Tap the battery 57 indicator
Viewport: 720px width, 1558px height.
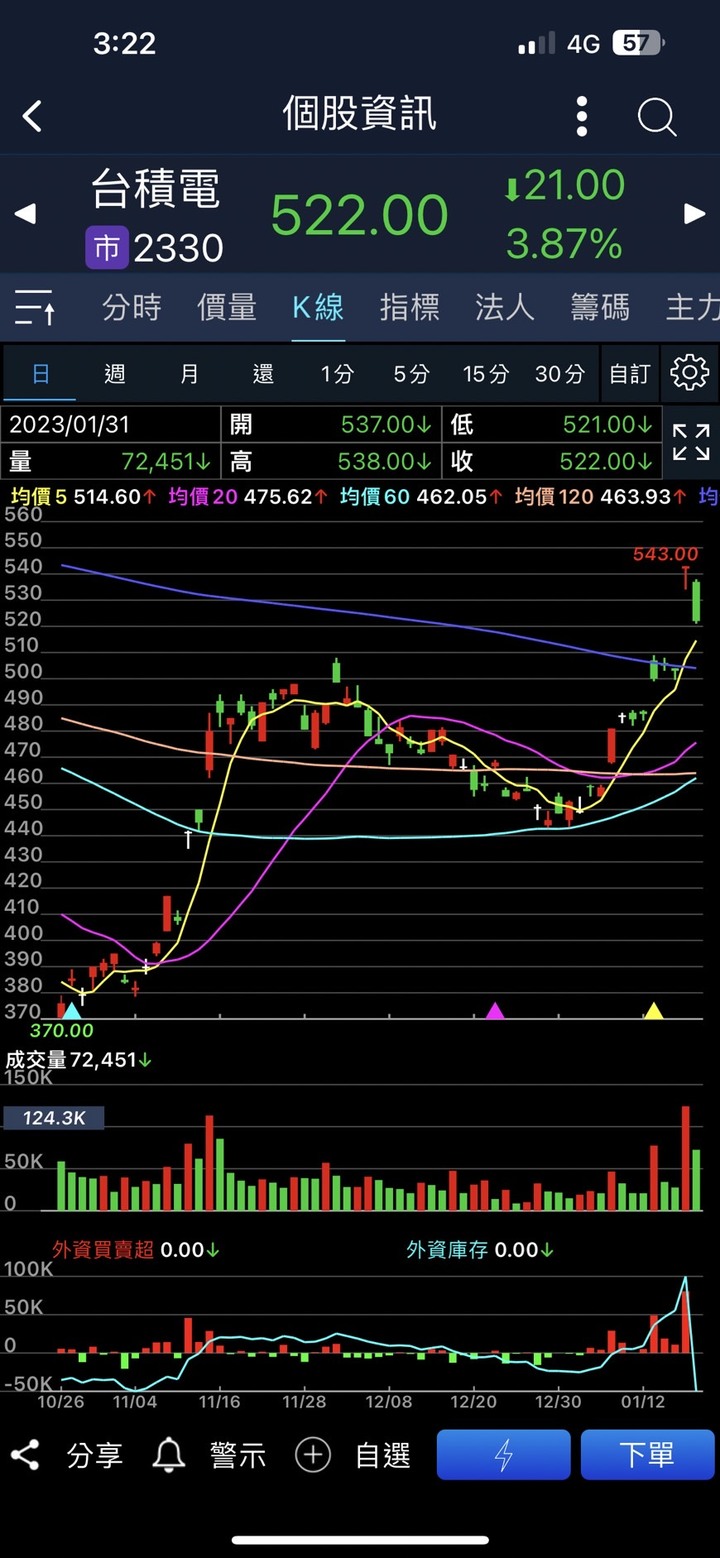(638, 44)
